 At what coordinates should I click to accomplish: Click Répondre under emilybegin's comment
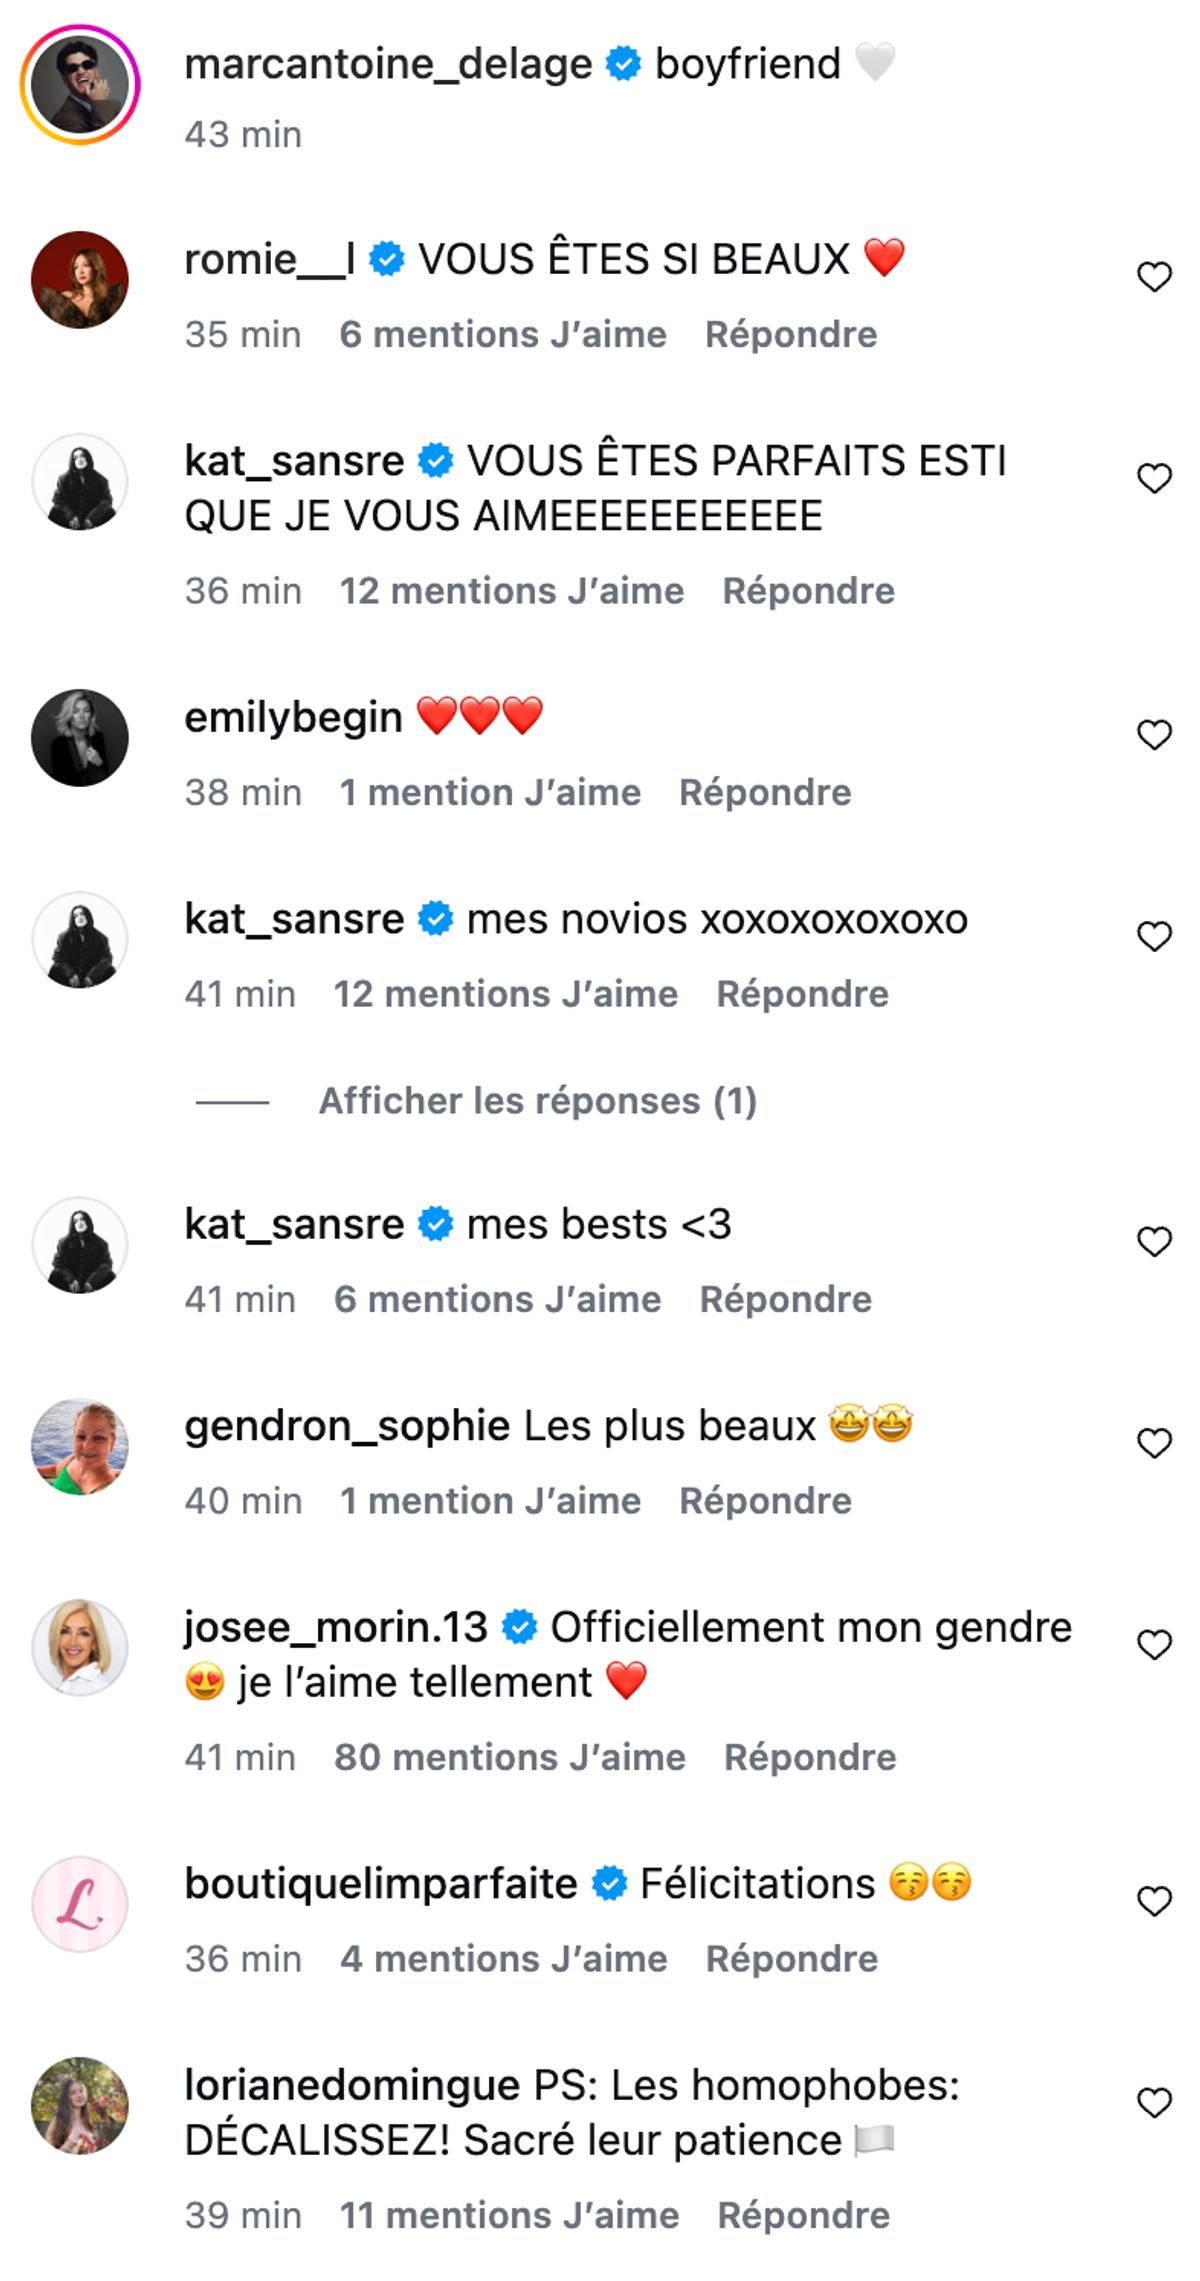coord(765,791)
